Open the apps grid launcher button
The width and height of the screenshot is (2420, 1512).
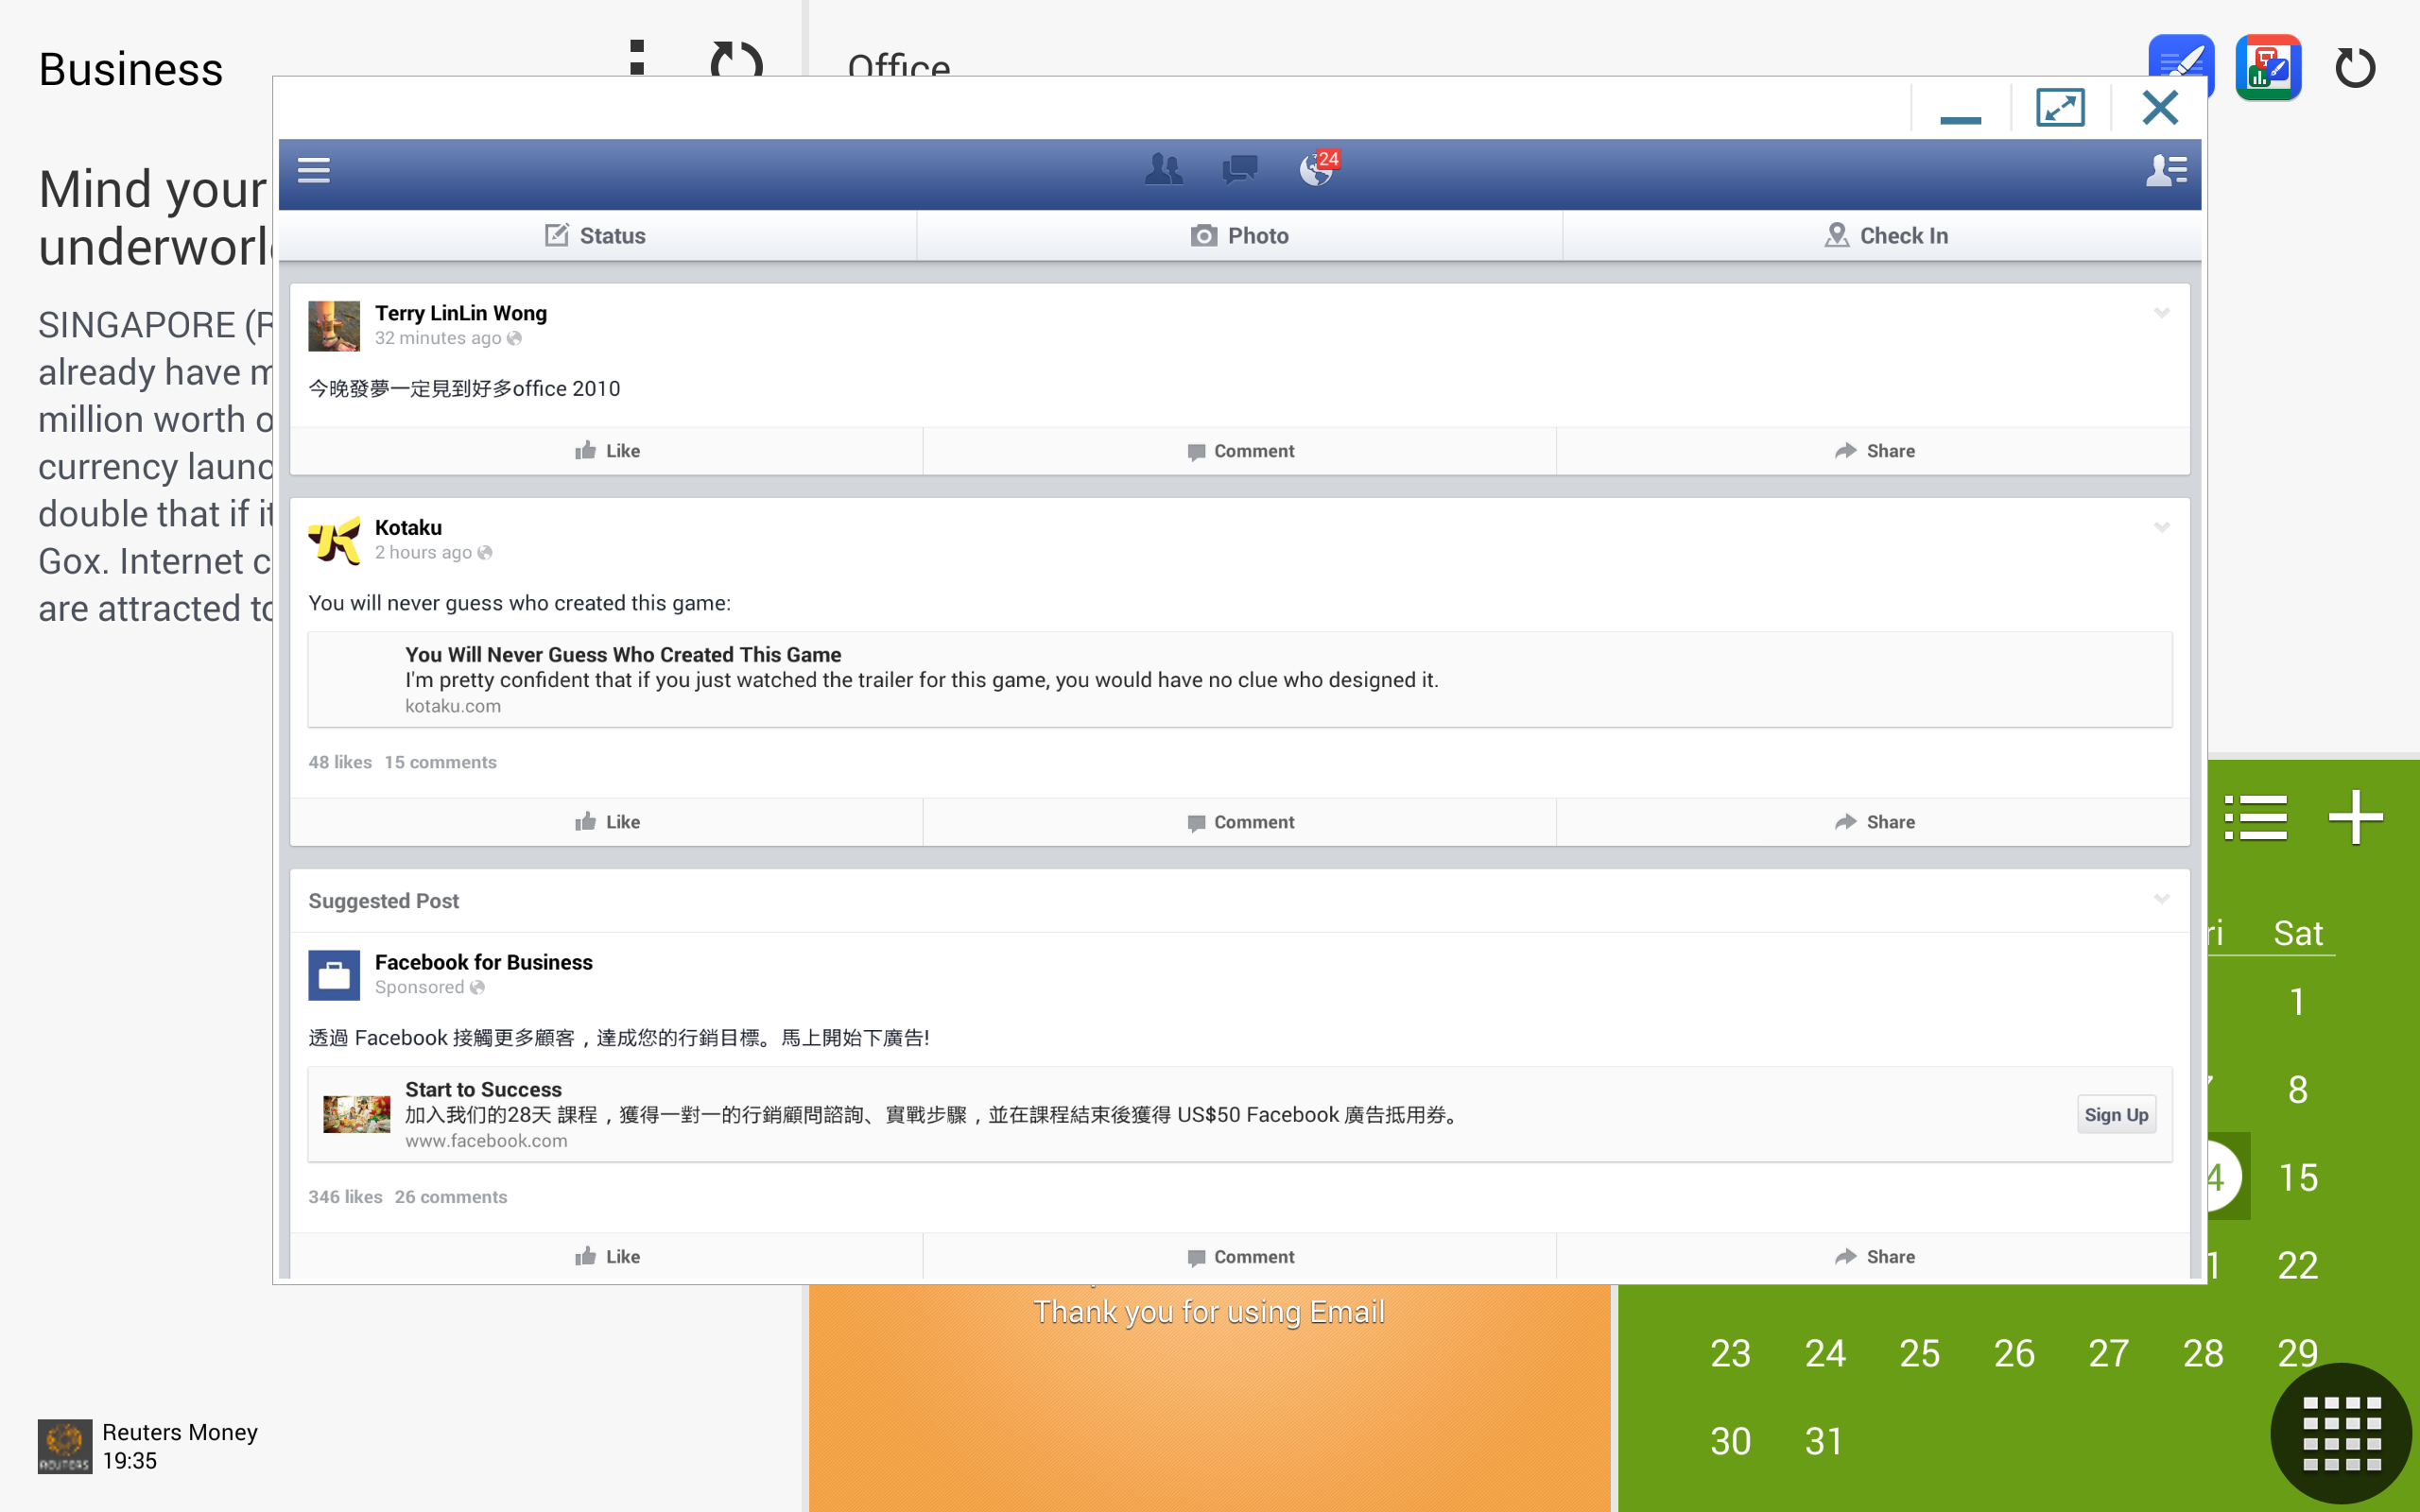click(2342, 1433)
